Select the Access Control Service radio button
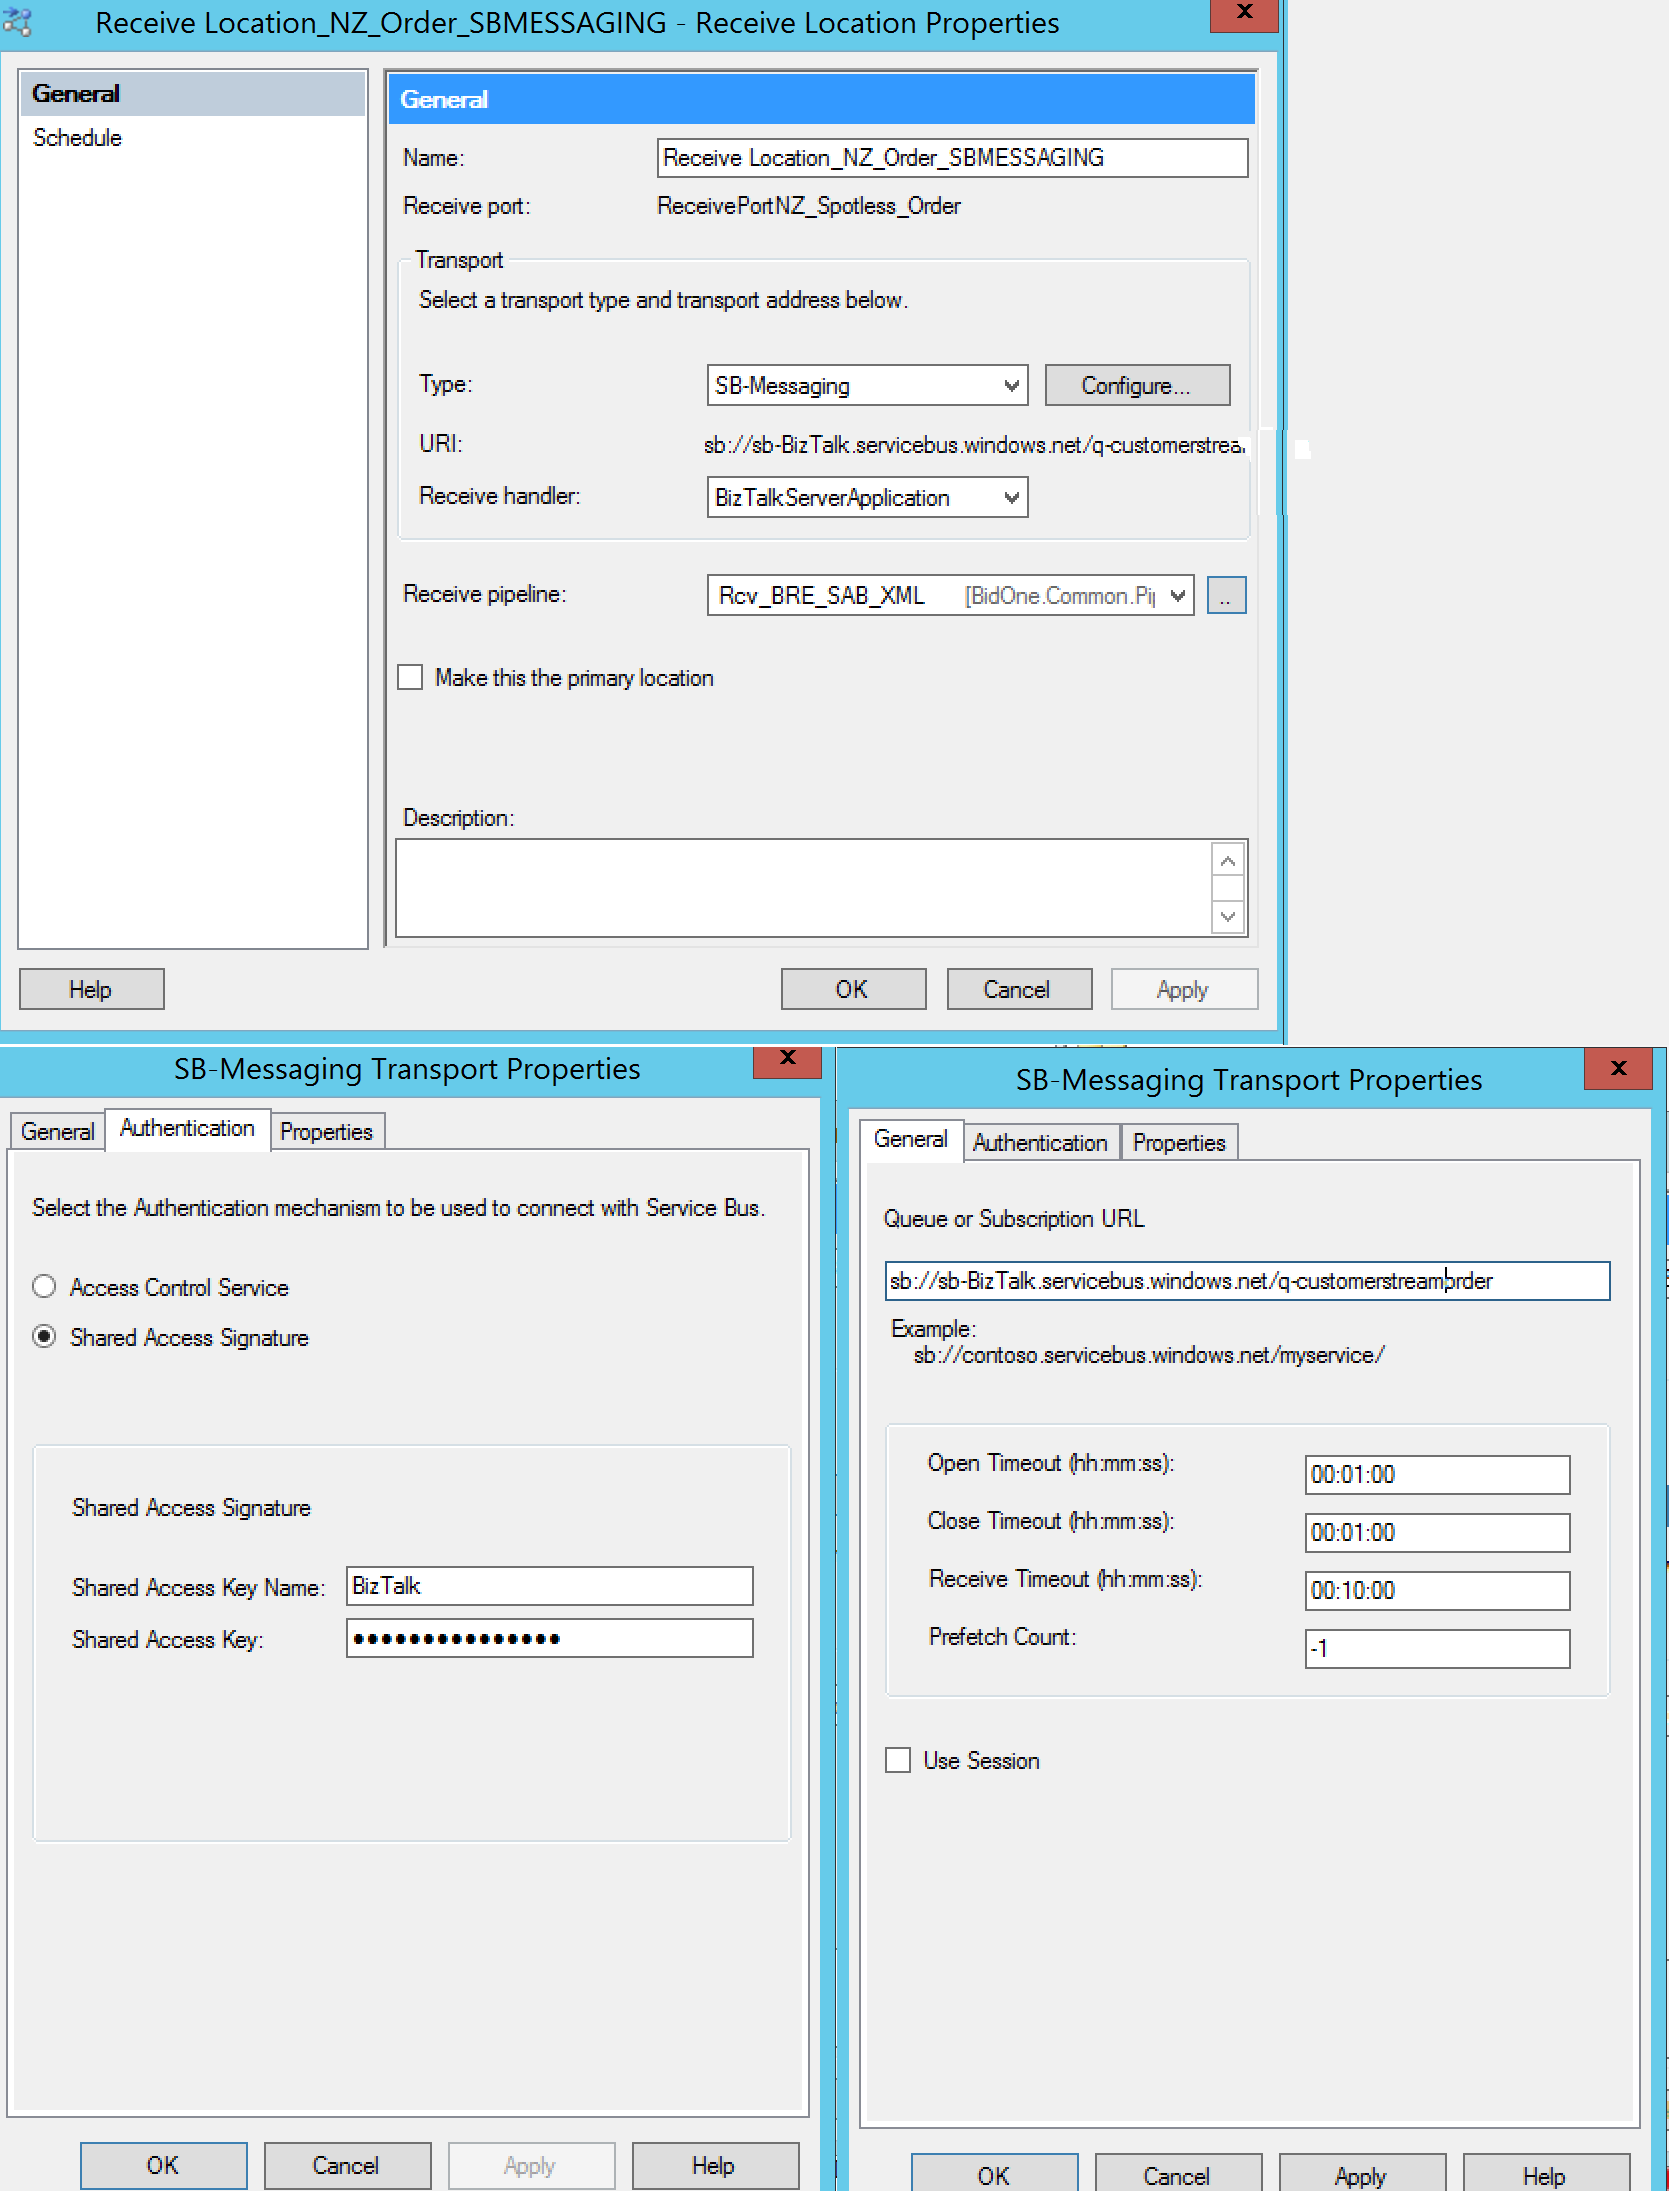The width and height of the screenshot is (1669, 2191). (44, 1286)
